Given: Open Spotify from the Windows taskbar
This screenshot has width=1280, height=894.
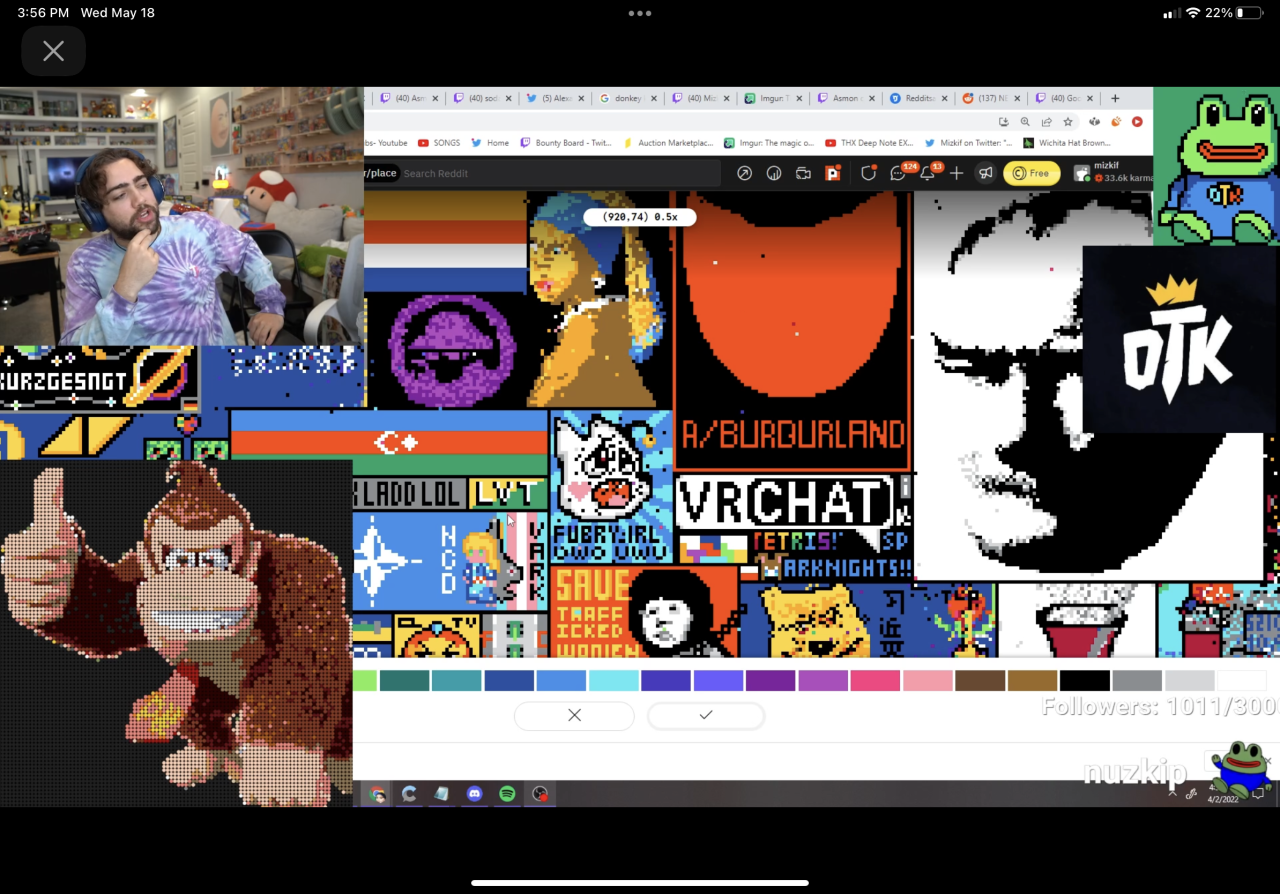Looking at the screenshot, I should (x=507, y=794).
